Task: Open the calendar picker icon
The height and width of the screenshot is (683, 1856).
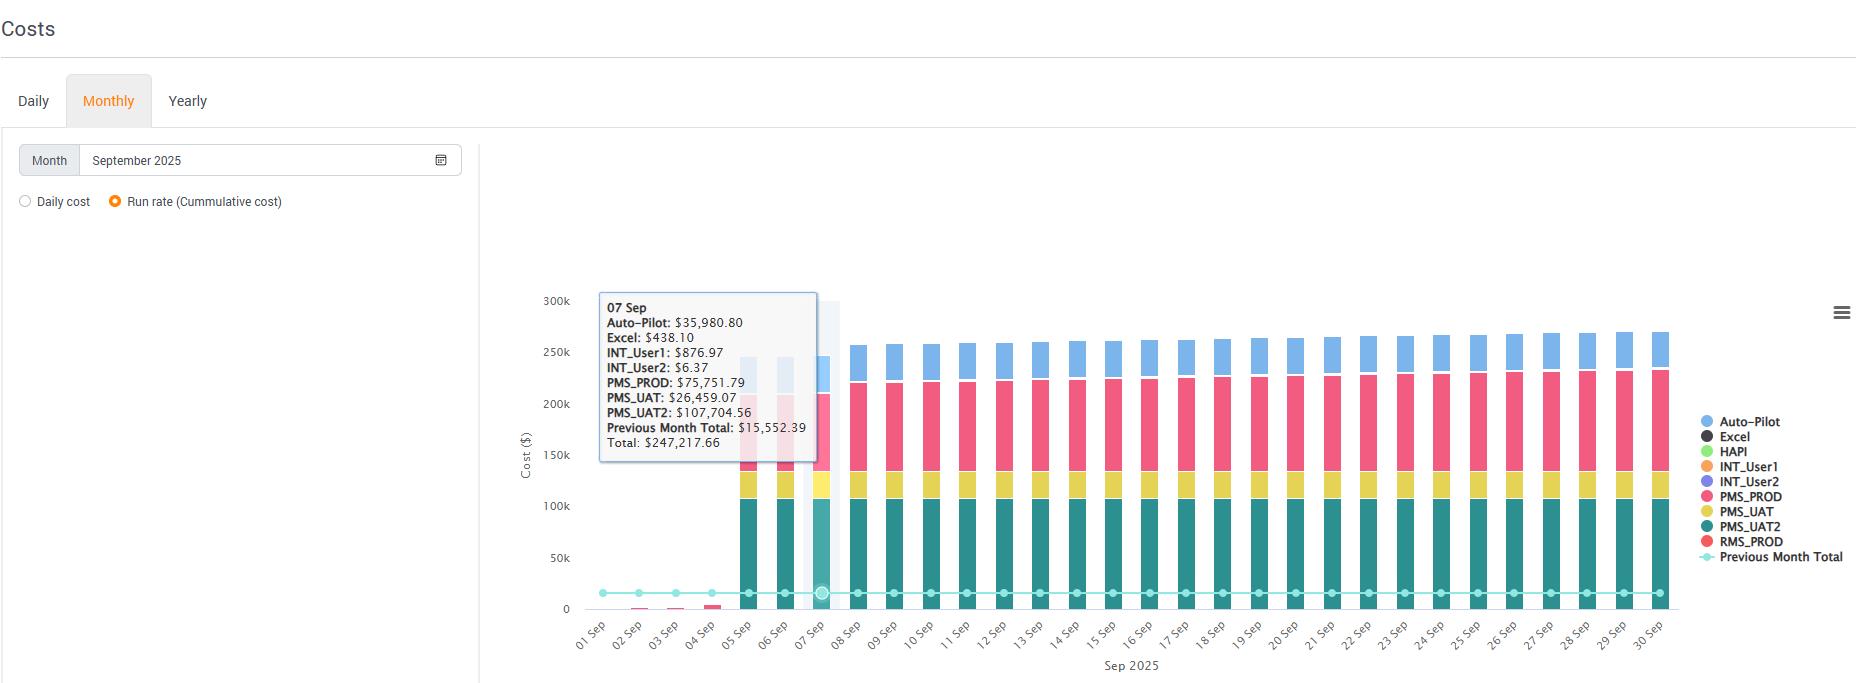Action: (x=441, y=160)
